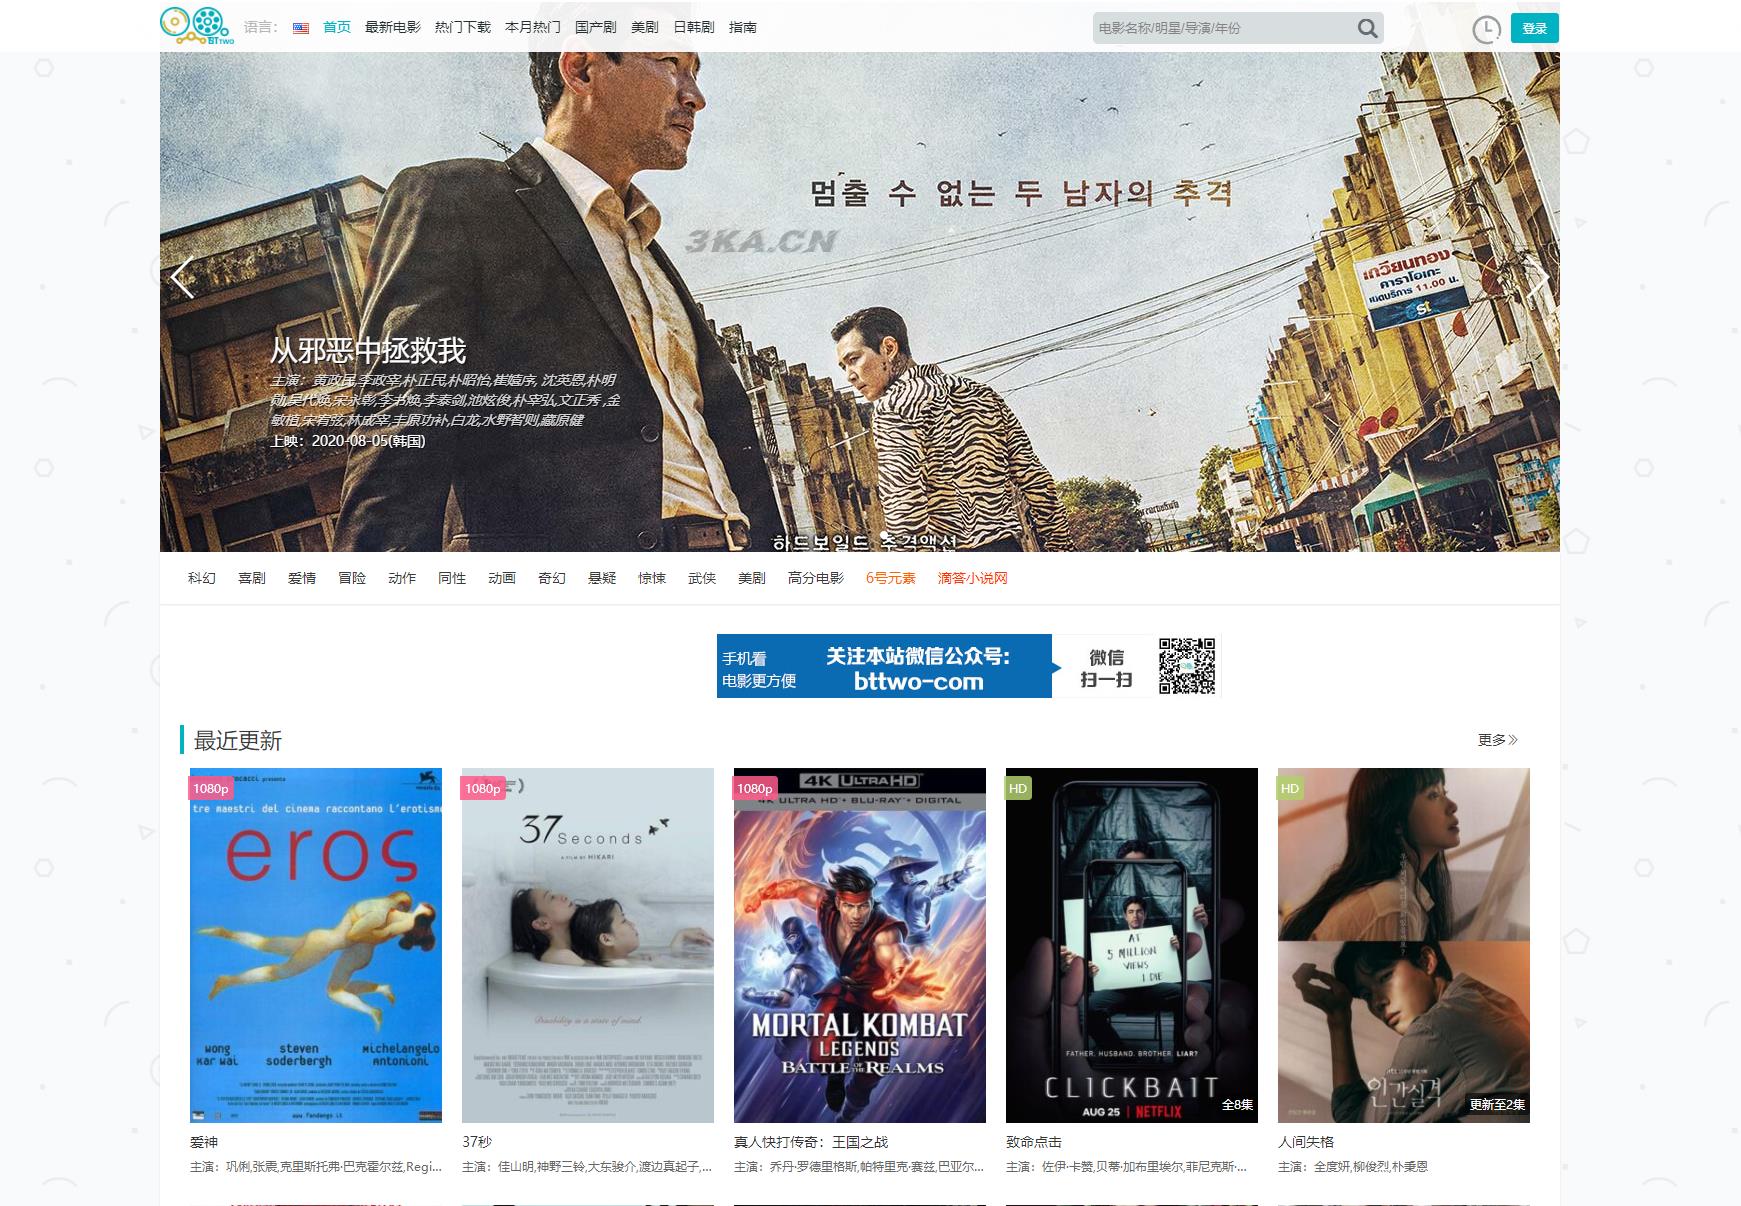Click the WeChat QR code image
The height and width of the screenshot is (1206, 1741).
pos(1186,666)
